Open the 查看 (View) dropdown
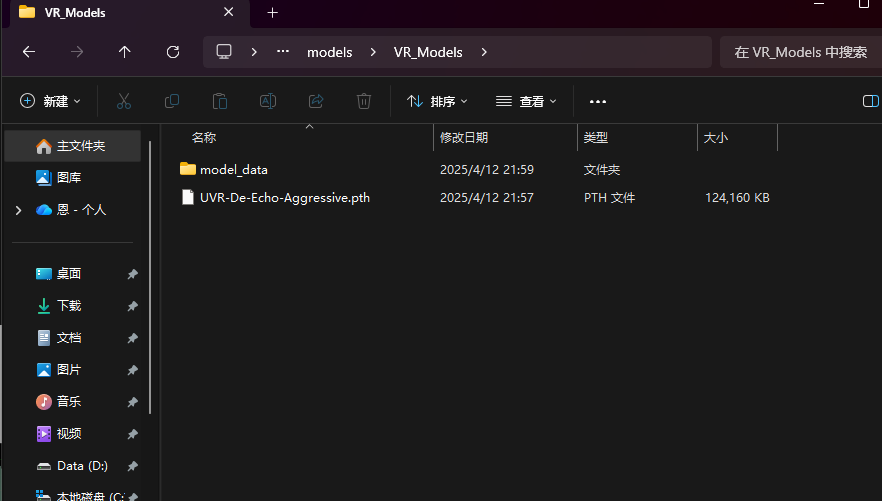Screen dimensions: 882x501 pos(526,101)
